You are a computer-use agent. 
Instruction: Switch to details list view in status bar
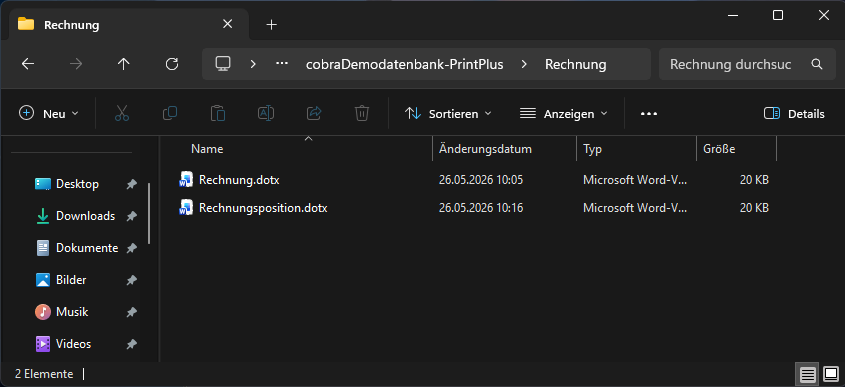pos(807,374)
